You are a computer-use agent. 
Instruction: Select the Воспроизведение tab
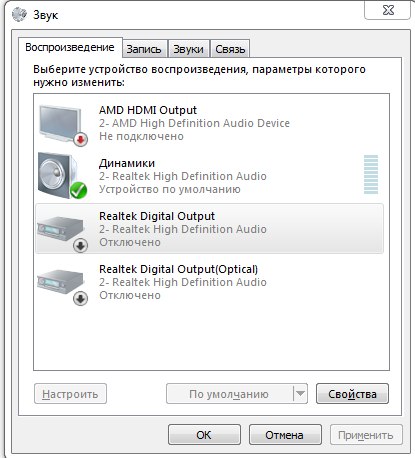70,48
